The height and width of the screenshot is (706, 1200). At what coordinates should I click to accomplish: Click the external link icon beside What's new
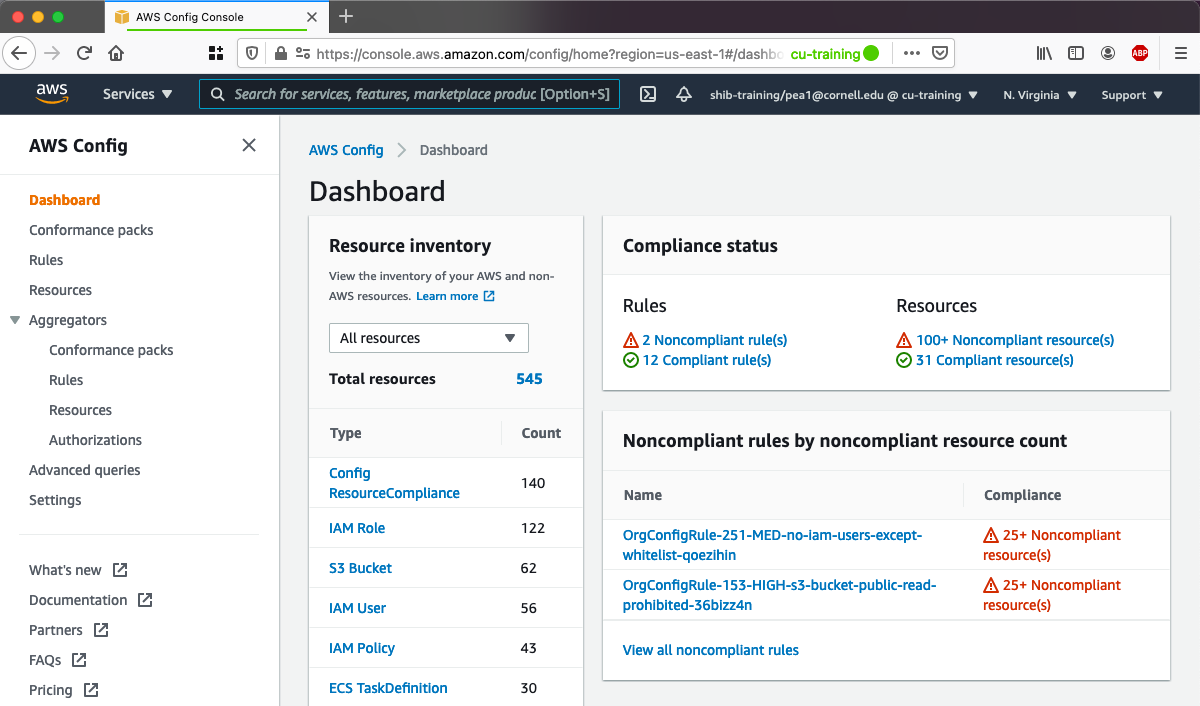pyautogui.click(x=120, y=570)
